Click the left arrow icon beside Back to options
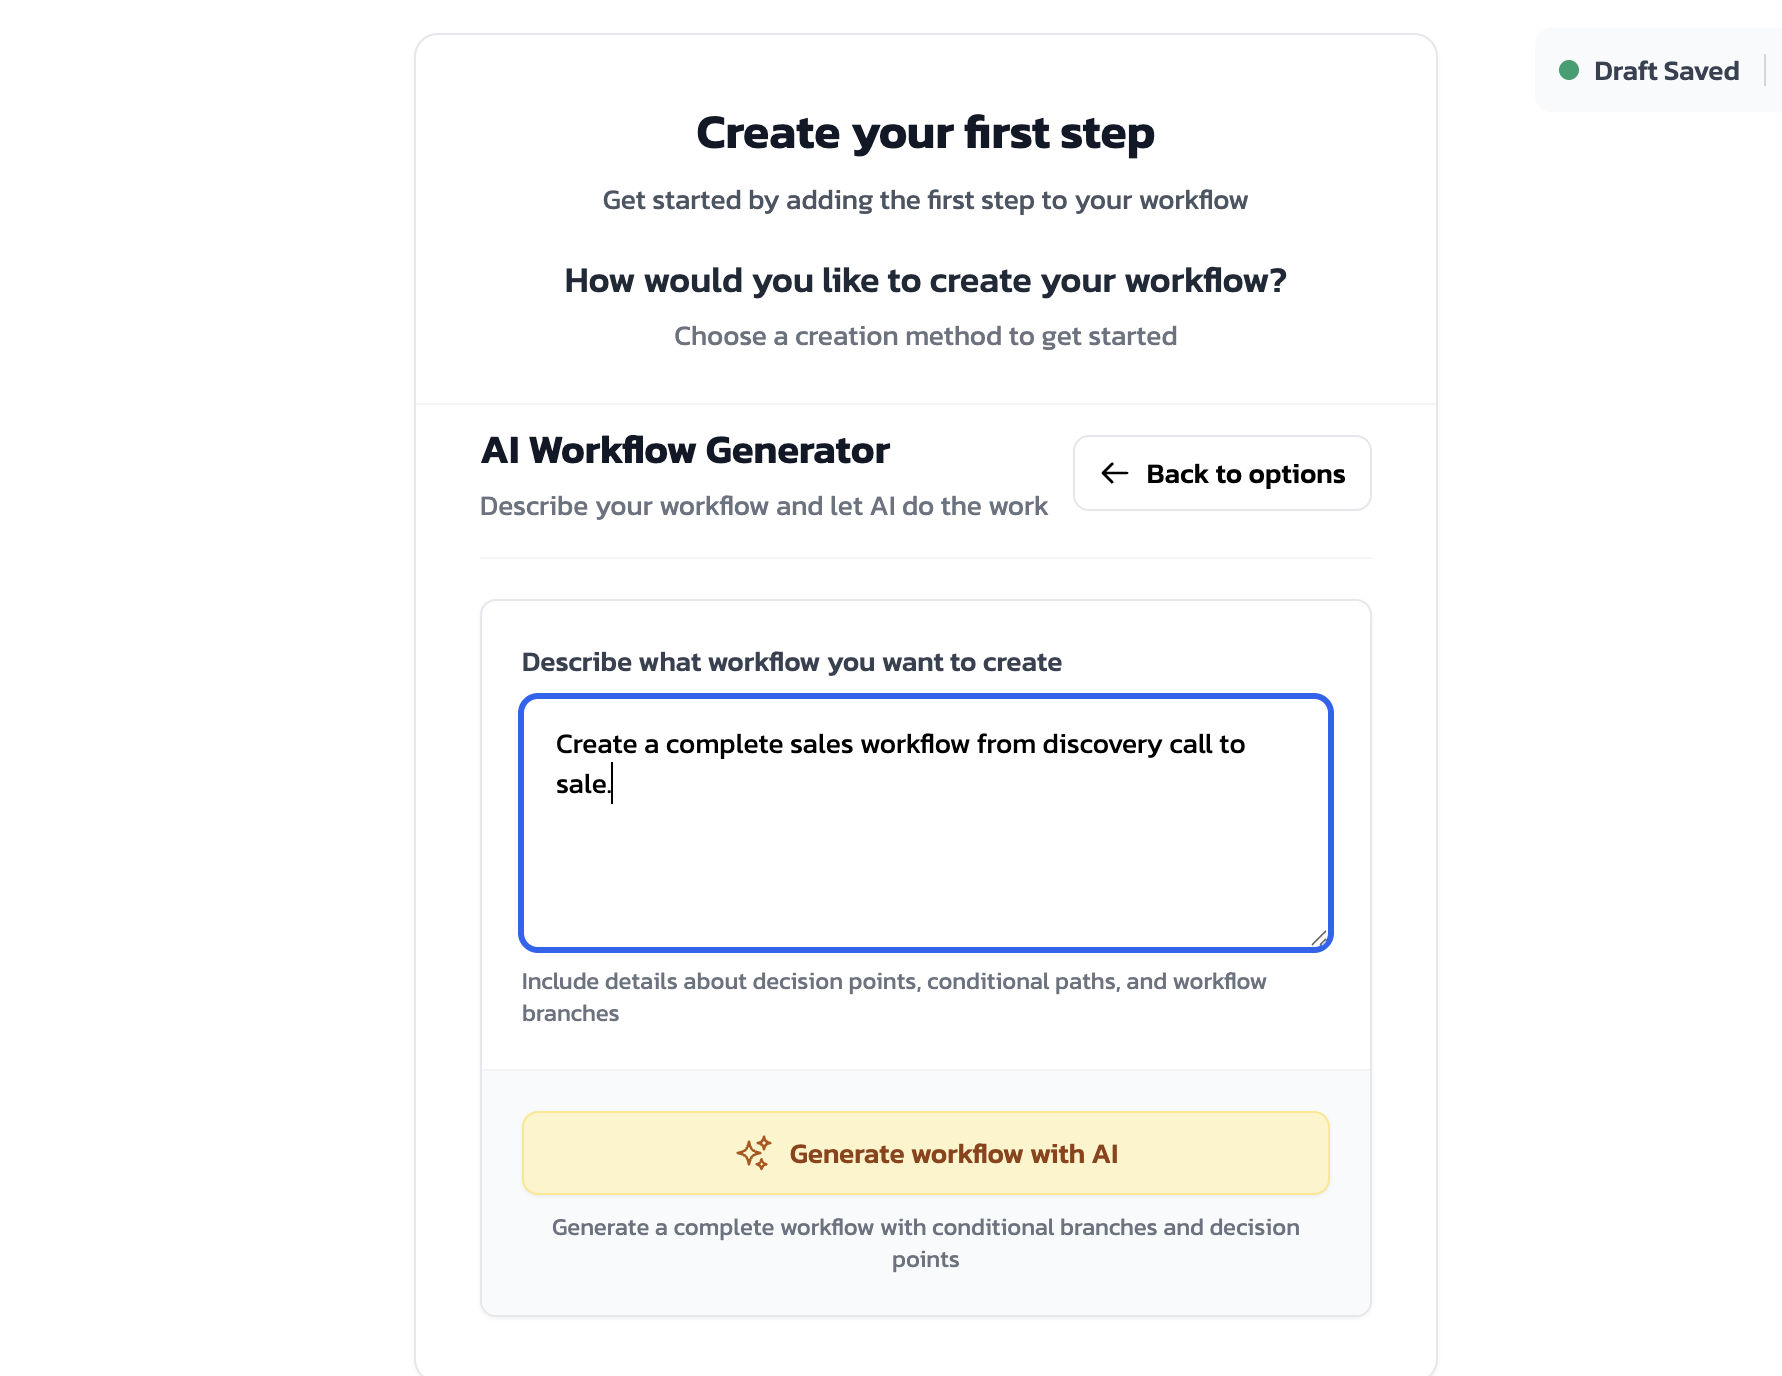The height and width of the screenshot is (1376, 1782). tap(1113, 474)
